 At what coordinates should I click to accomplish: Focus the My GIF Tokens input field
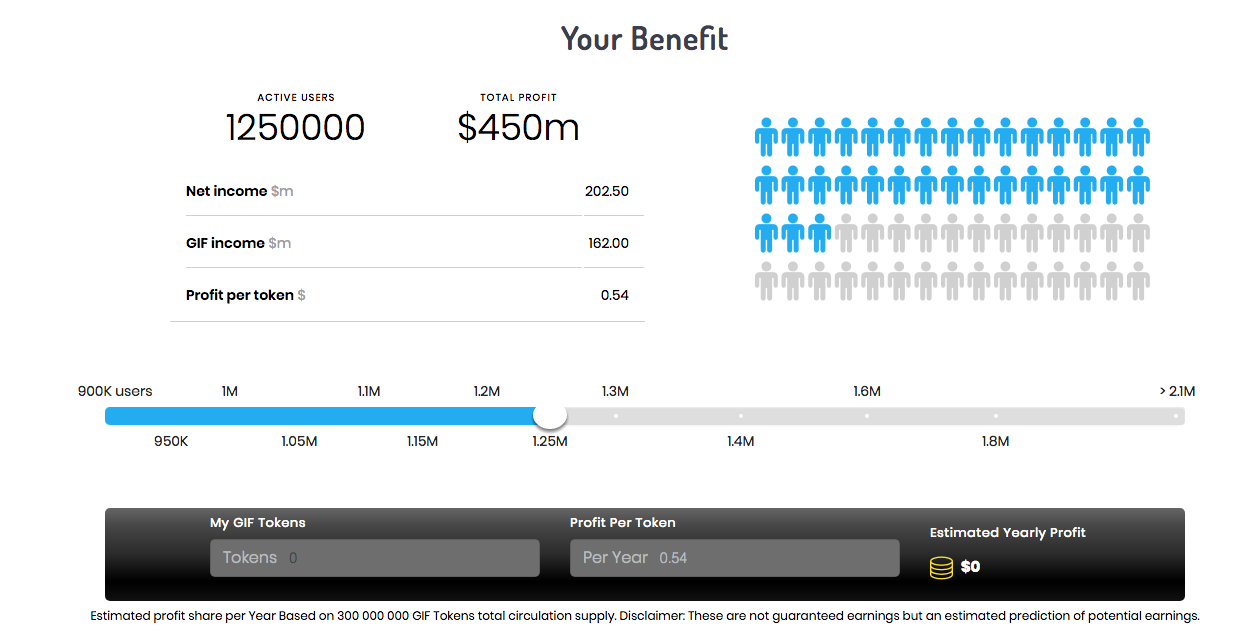(374, 558)
